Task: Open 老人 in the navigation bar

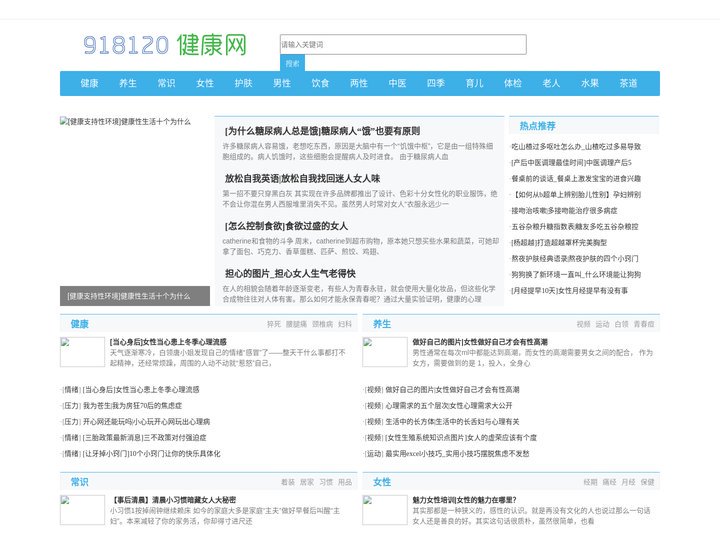Action: point(551,83)
